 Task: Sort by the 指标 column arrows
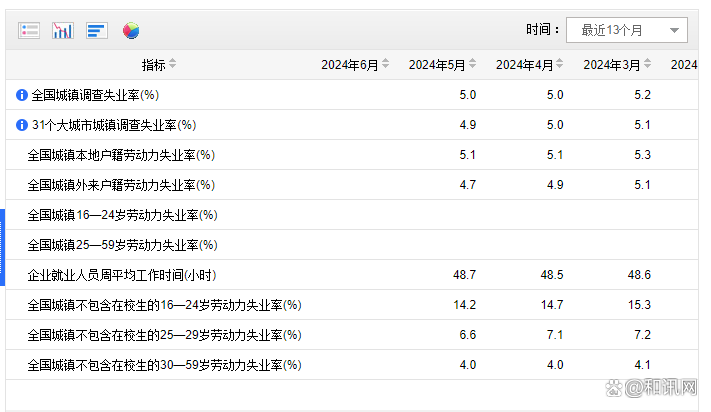172,64
